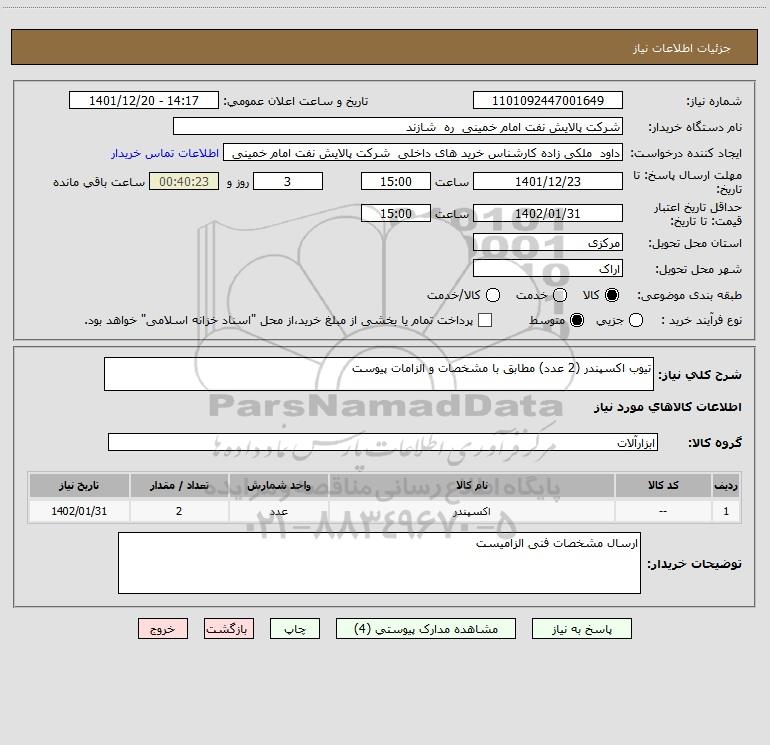The image size is (770, 745).
Task: Open مشاهده مدارک پیوستی (4) button
Action: pyautogui.click(x=426, y=629)
